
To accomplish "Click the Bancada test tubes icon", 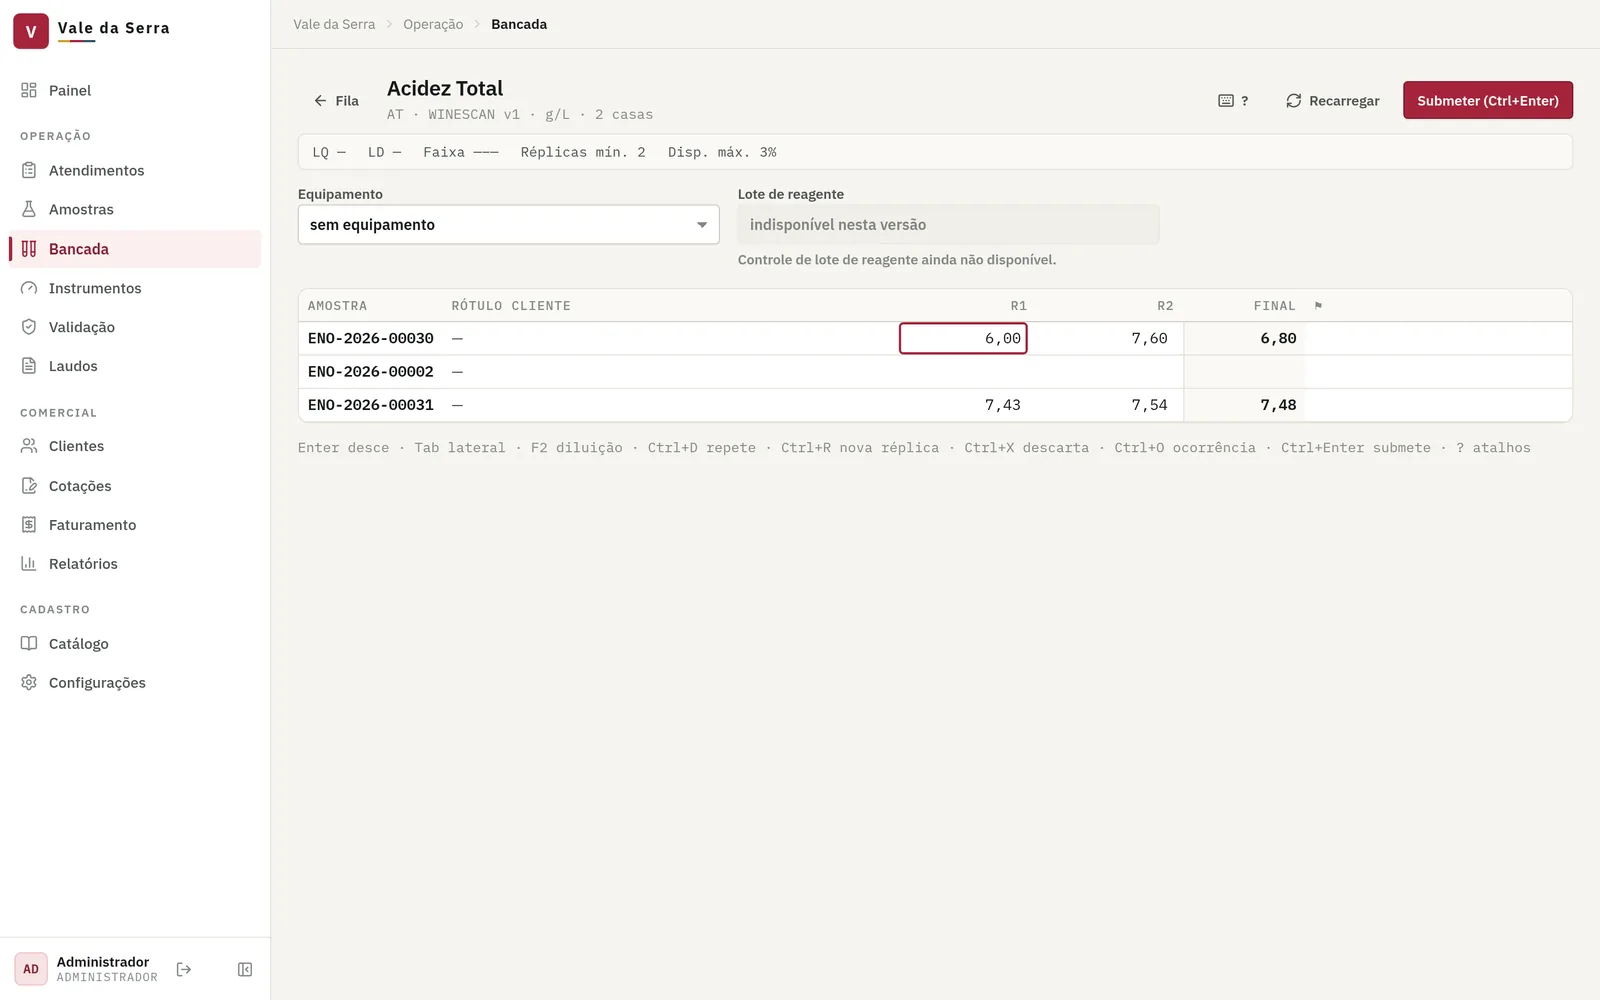I will pyautogui.click(x=29, y=249).
